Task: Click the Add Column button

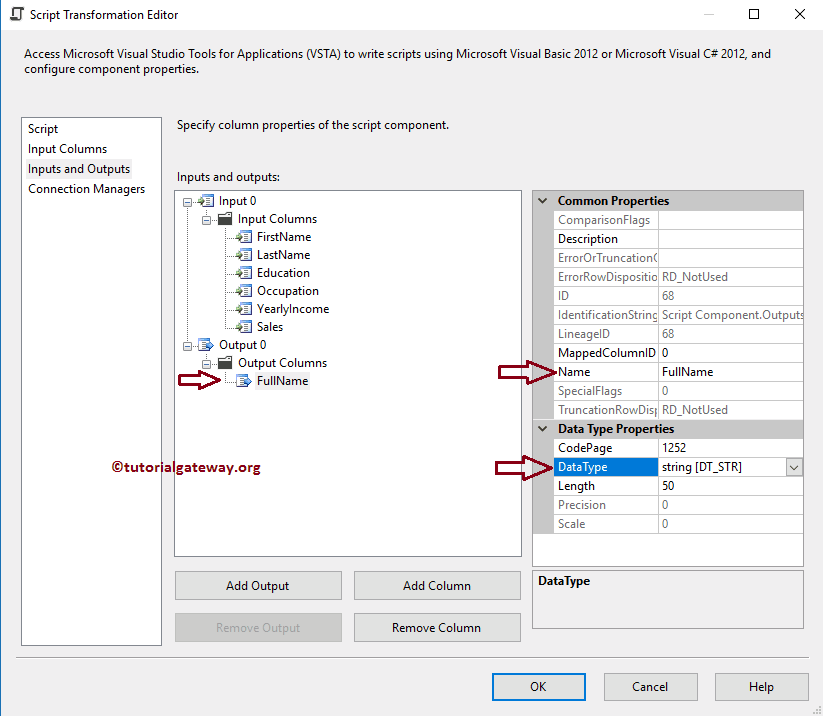Action: (437, 585)
